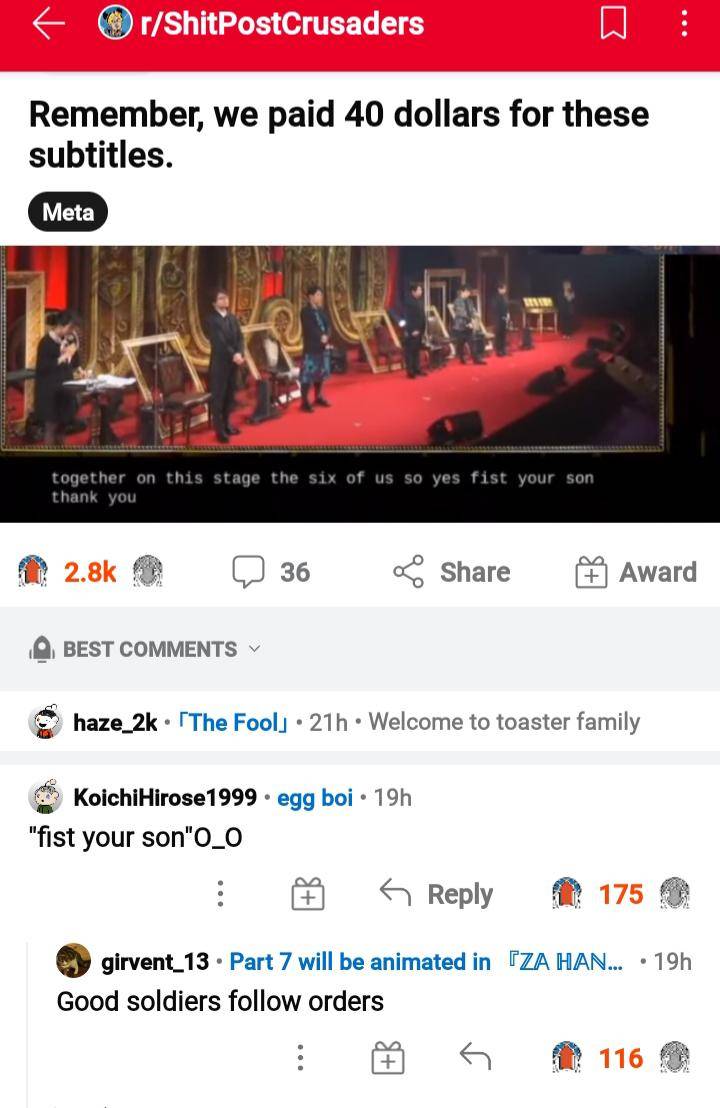This screenshot has height=1108, width=720.
Task: Downvote girvent_13's comment
Action: [x=675, y=1058]
